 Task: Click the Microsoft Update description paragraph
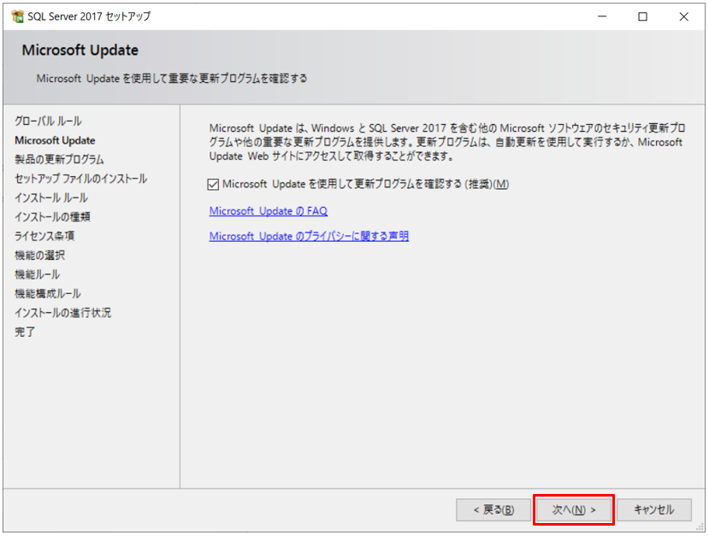coord(447,142)
